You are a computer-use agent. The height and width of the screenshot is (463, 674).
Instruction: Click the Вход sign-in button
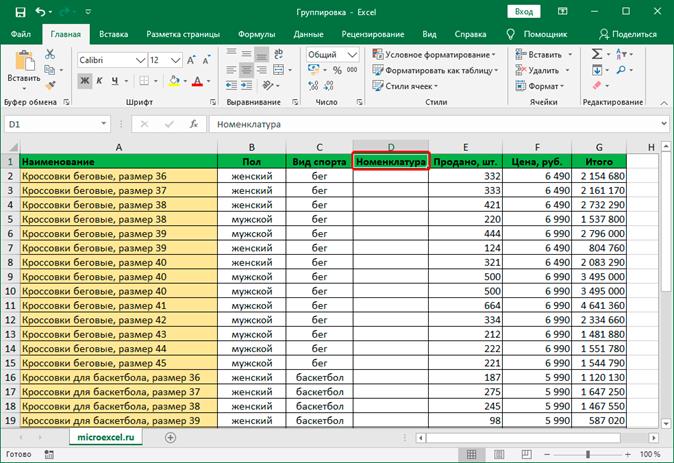click(524, 12)
